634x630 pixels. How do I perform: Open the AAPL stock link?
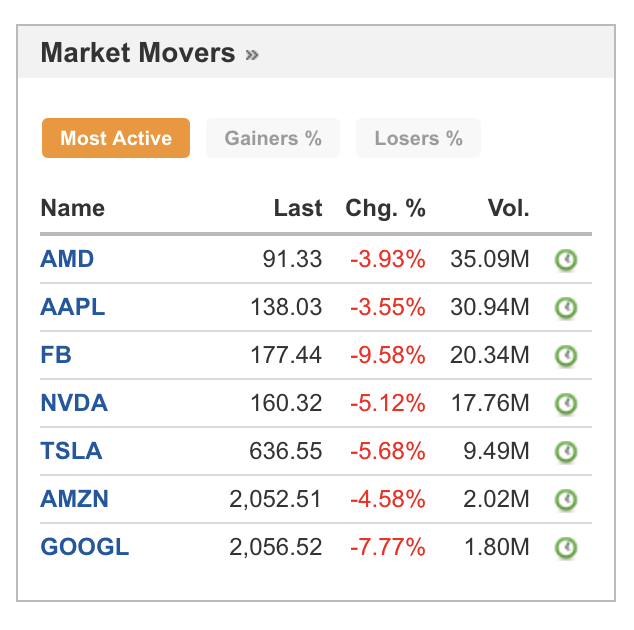(x=73, y=307)
